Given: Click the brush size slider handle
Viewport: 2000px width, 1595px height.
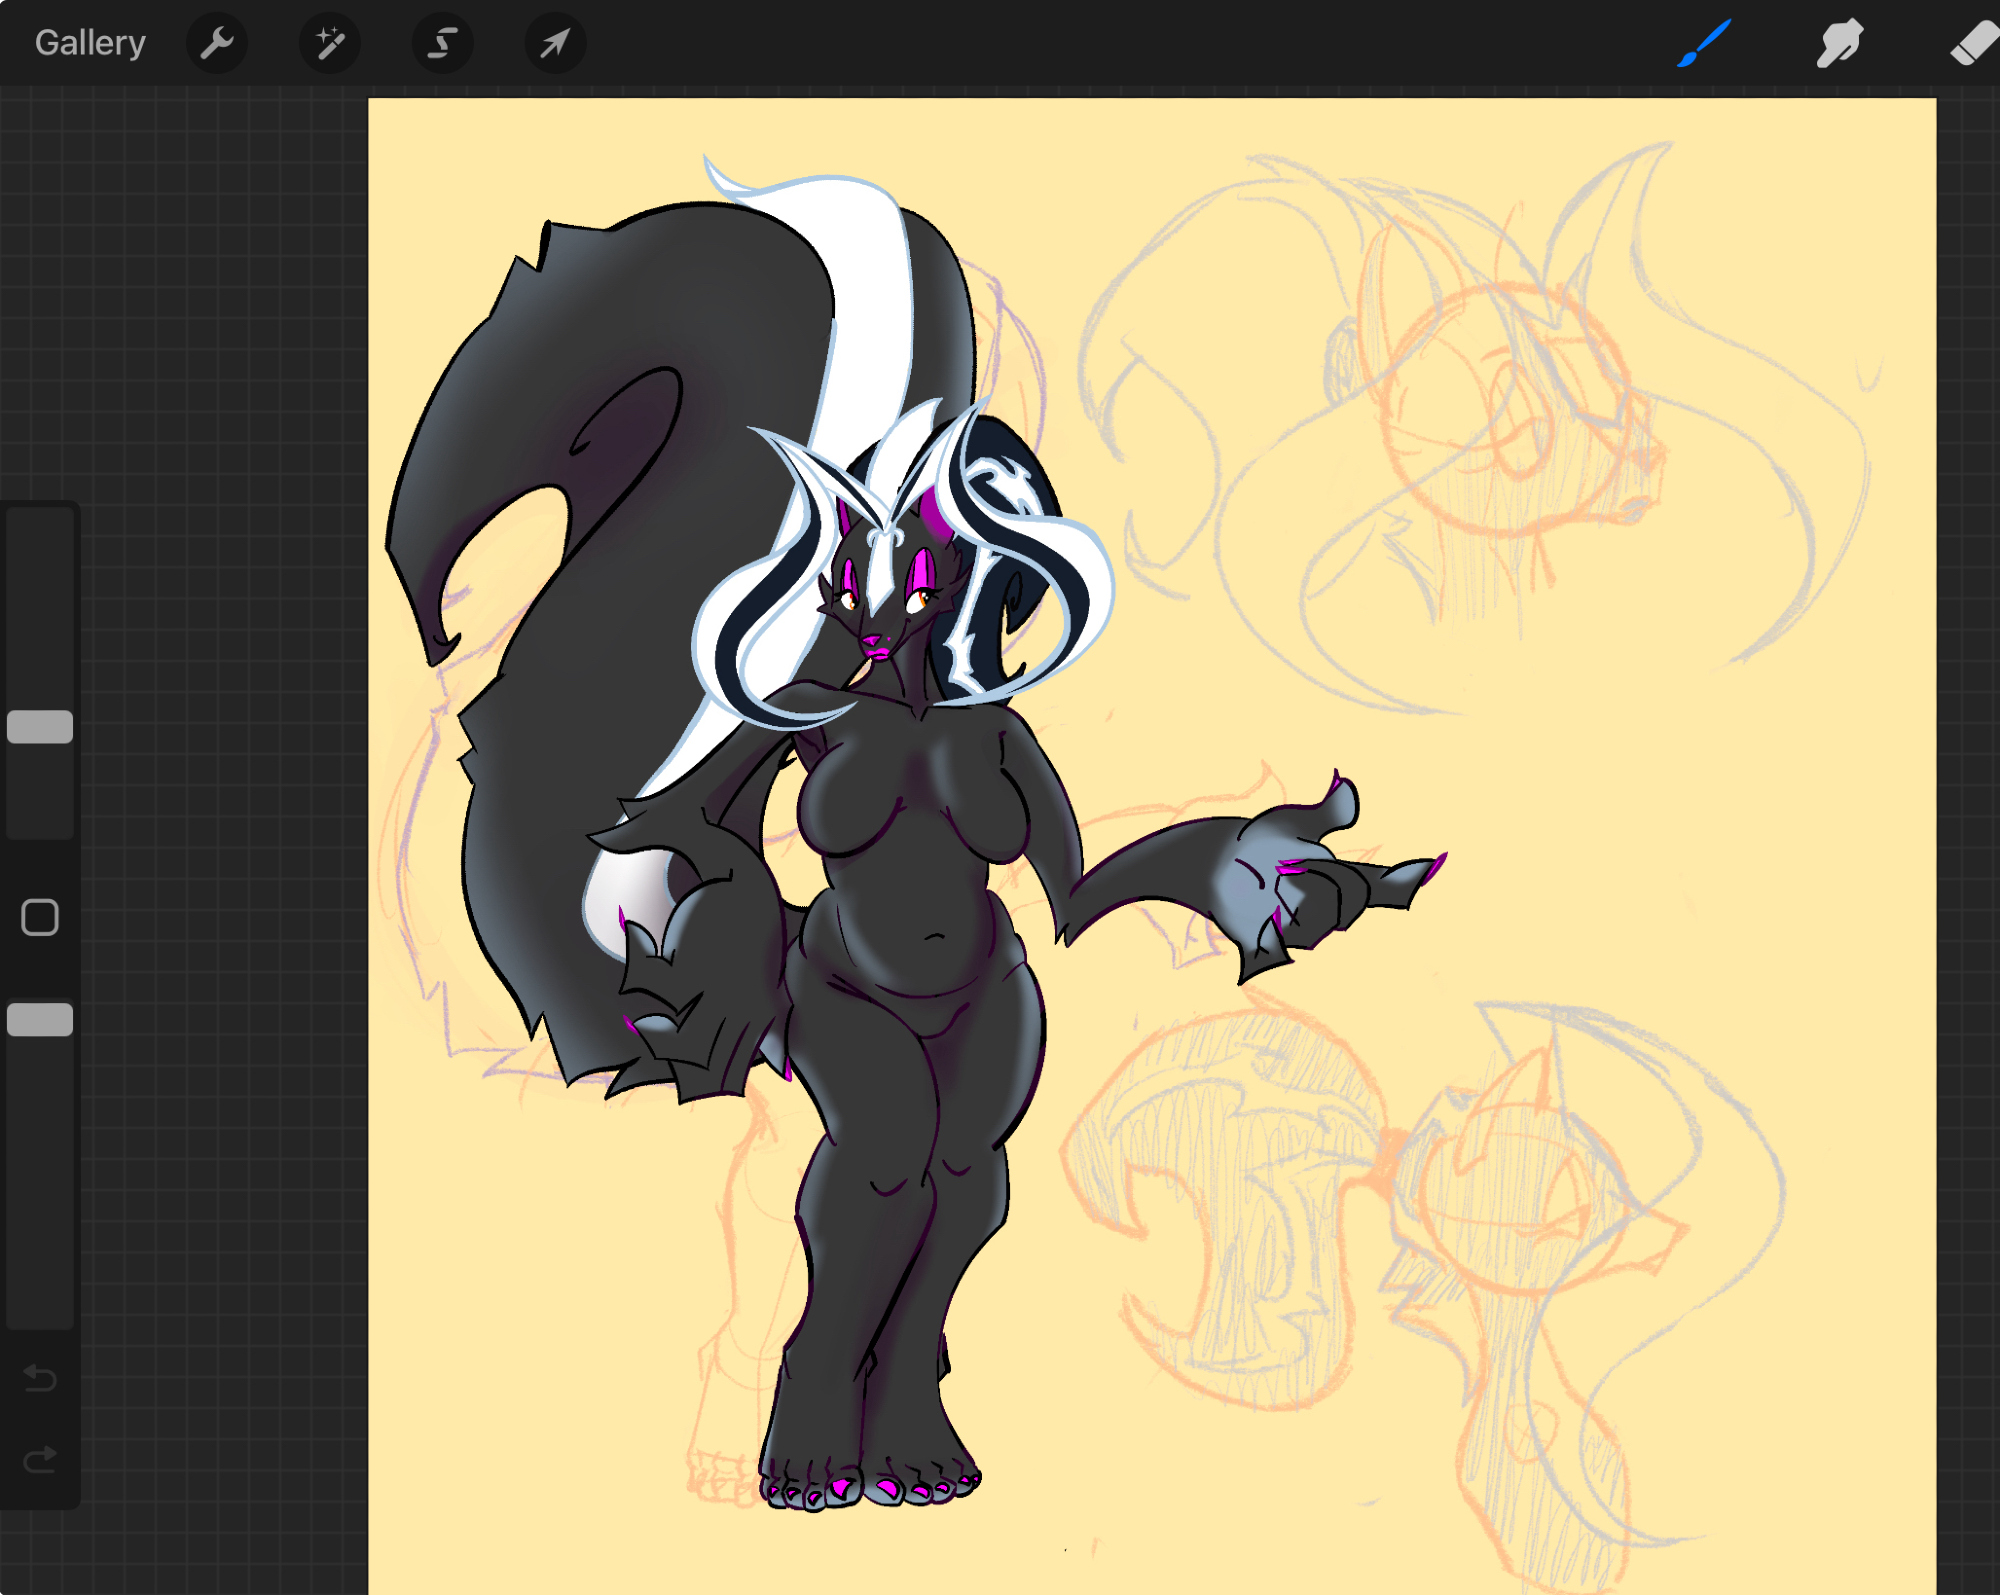Looking at the screenshot, I should click(x=40, y=727).
